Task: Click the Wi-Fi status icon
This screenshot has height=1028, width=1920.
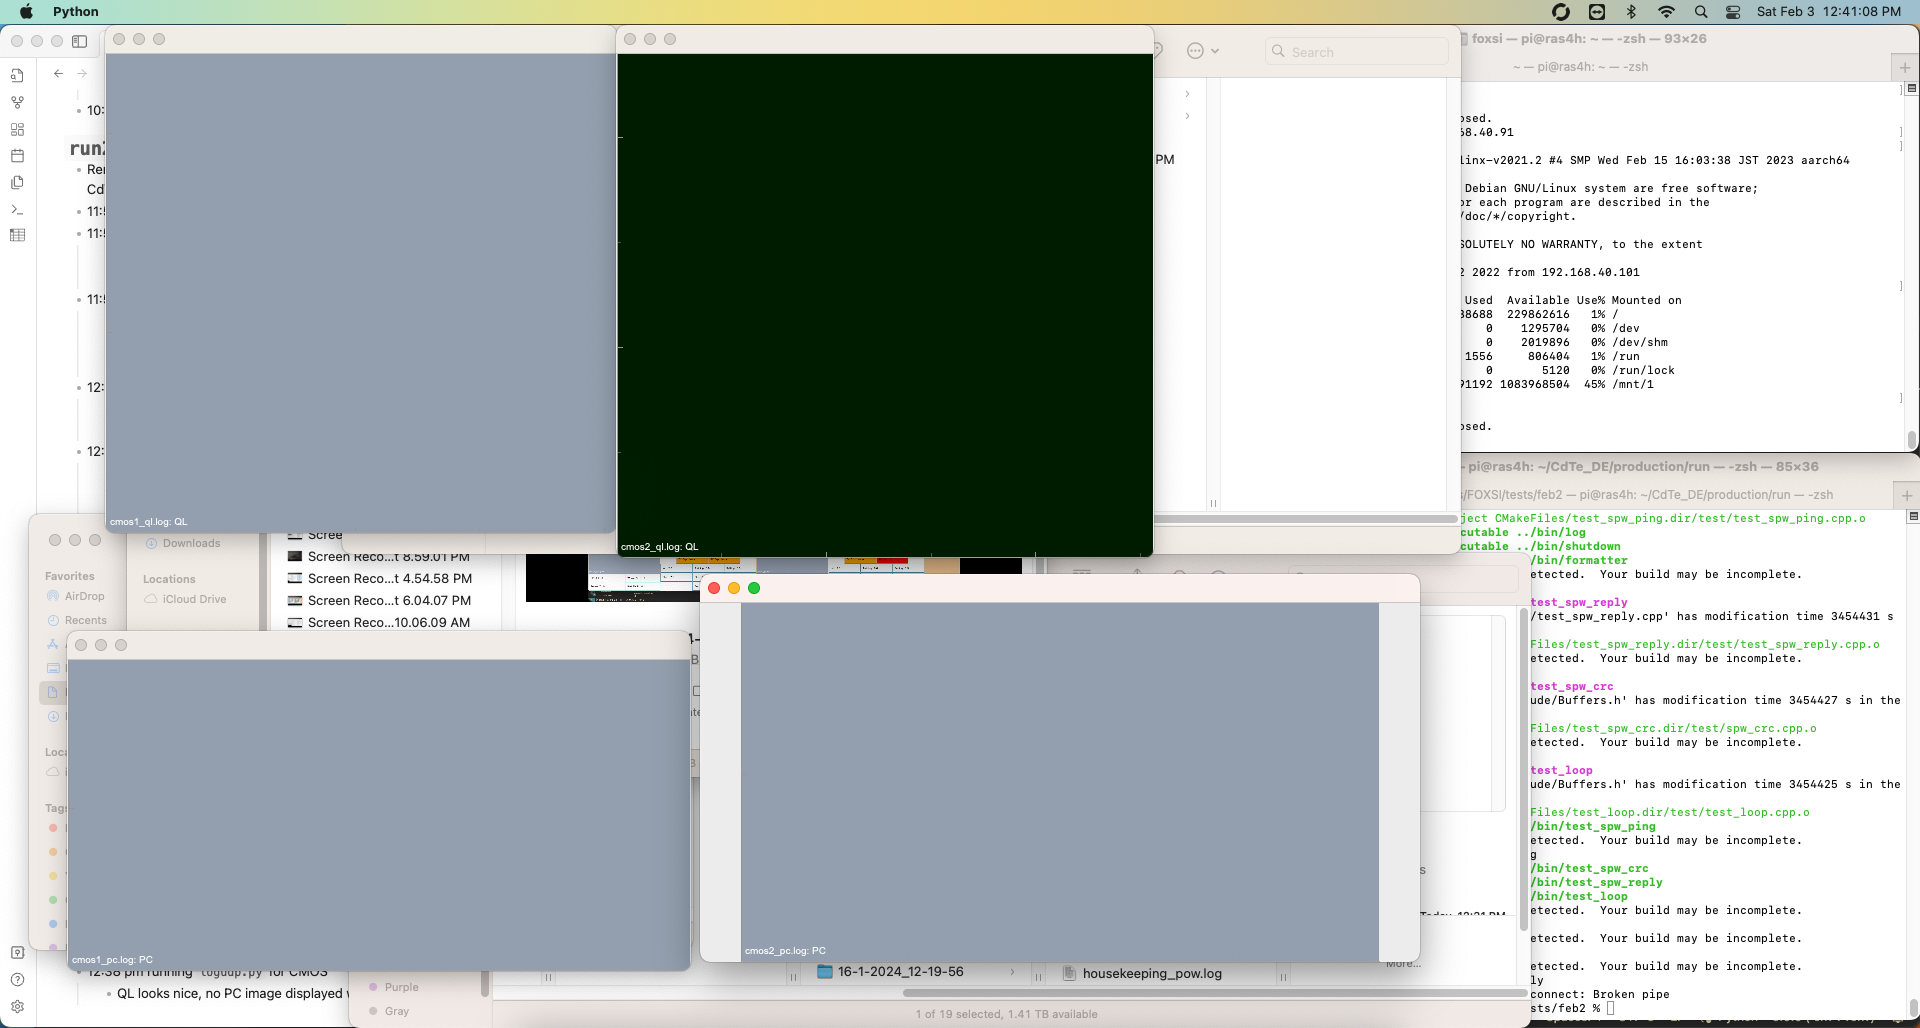Action: (1666, 12)
